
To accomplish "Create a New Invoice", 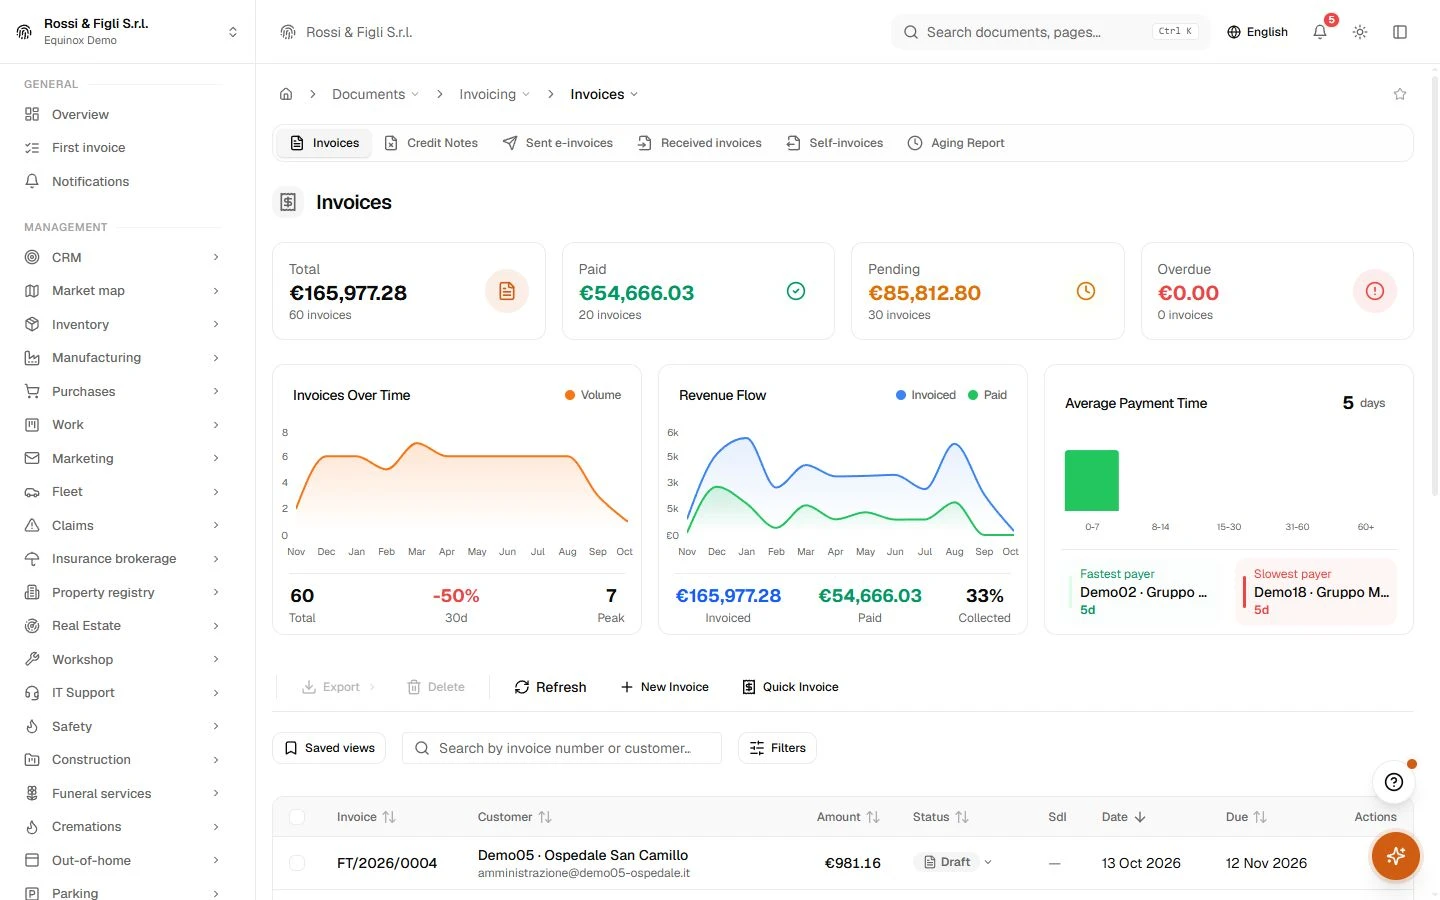I will point(664,687).
